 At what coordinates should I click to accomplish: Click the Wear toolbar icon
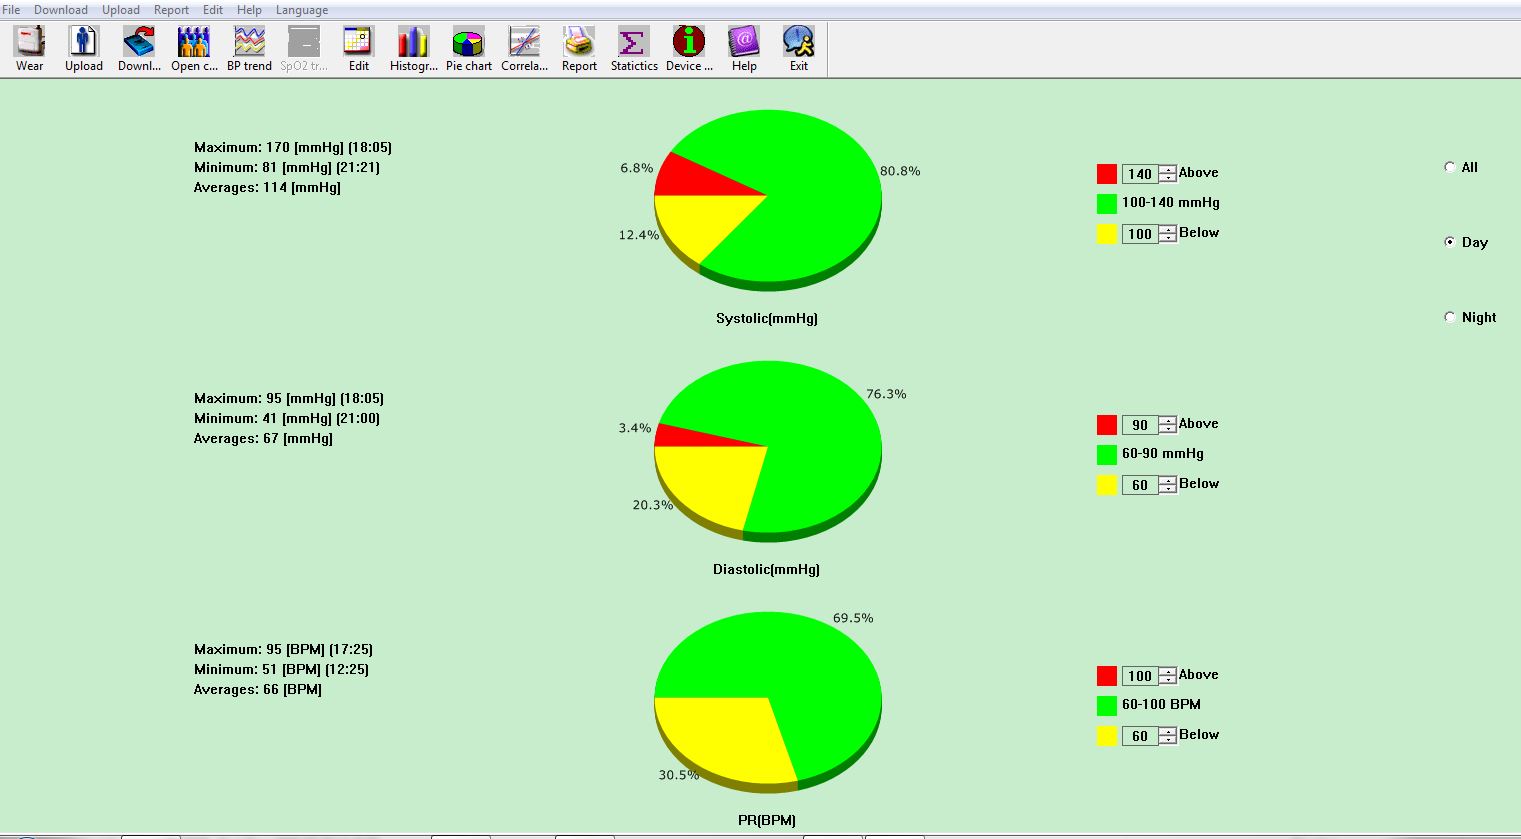point(30,43)
